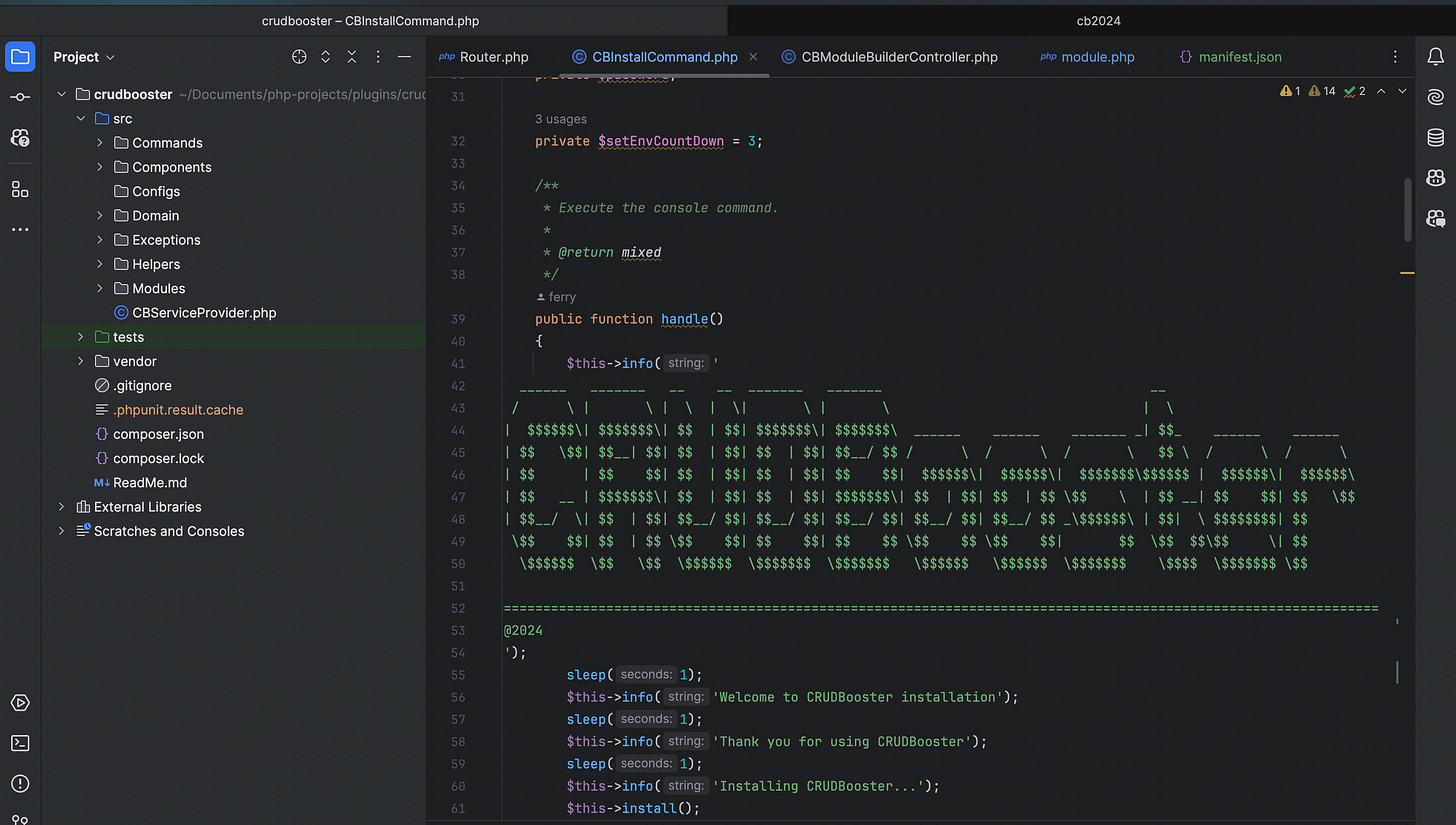This screenshot has width=1456, height=825.
Task: Open the Commit tool window icon
Action: [x=20, y=97]
